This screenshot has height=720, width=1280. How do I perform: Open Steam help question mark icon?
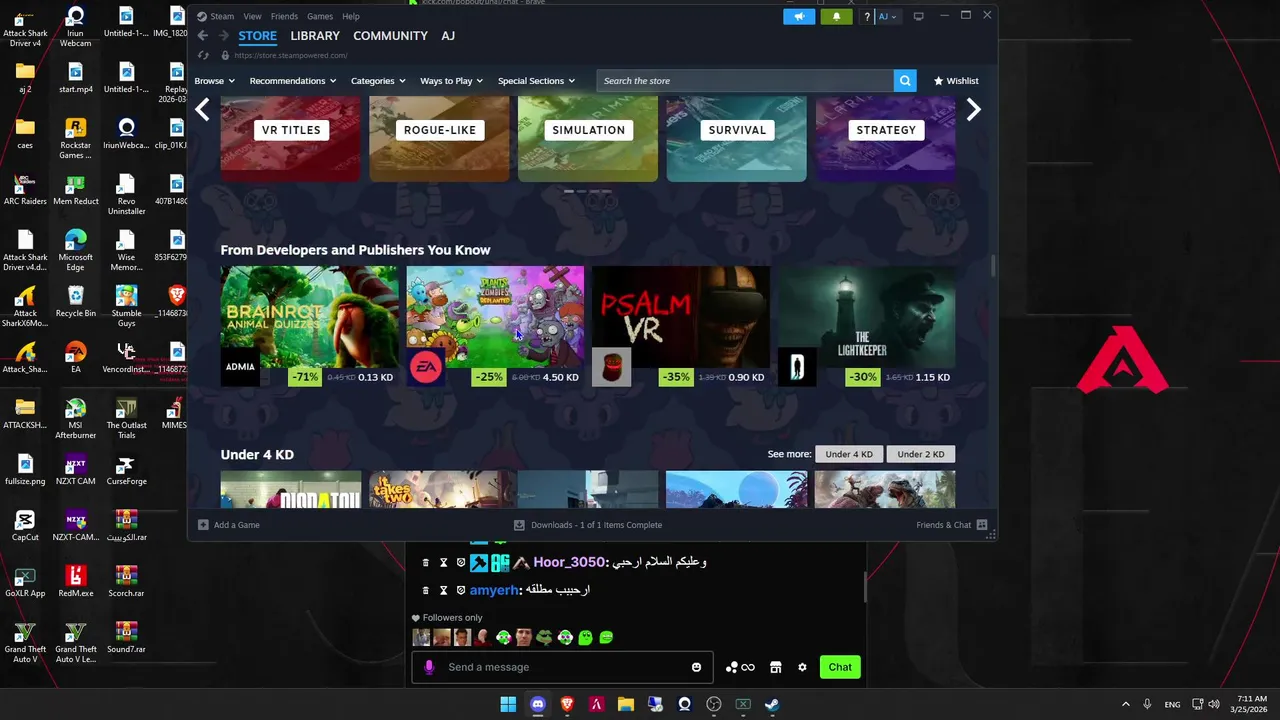[867, 16]
